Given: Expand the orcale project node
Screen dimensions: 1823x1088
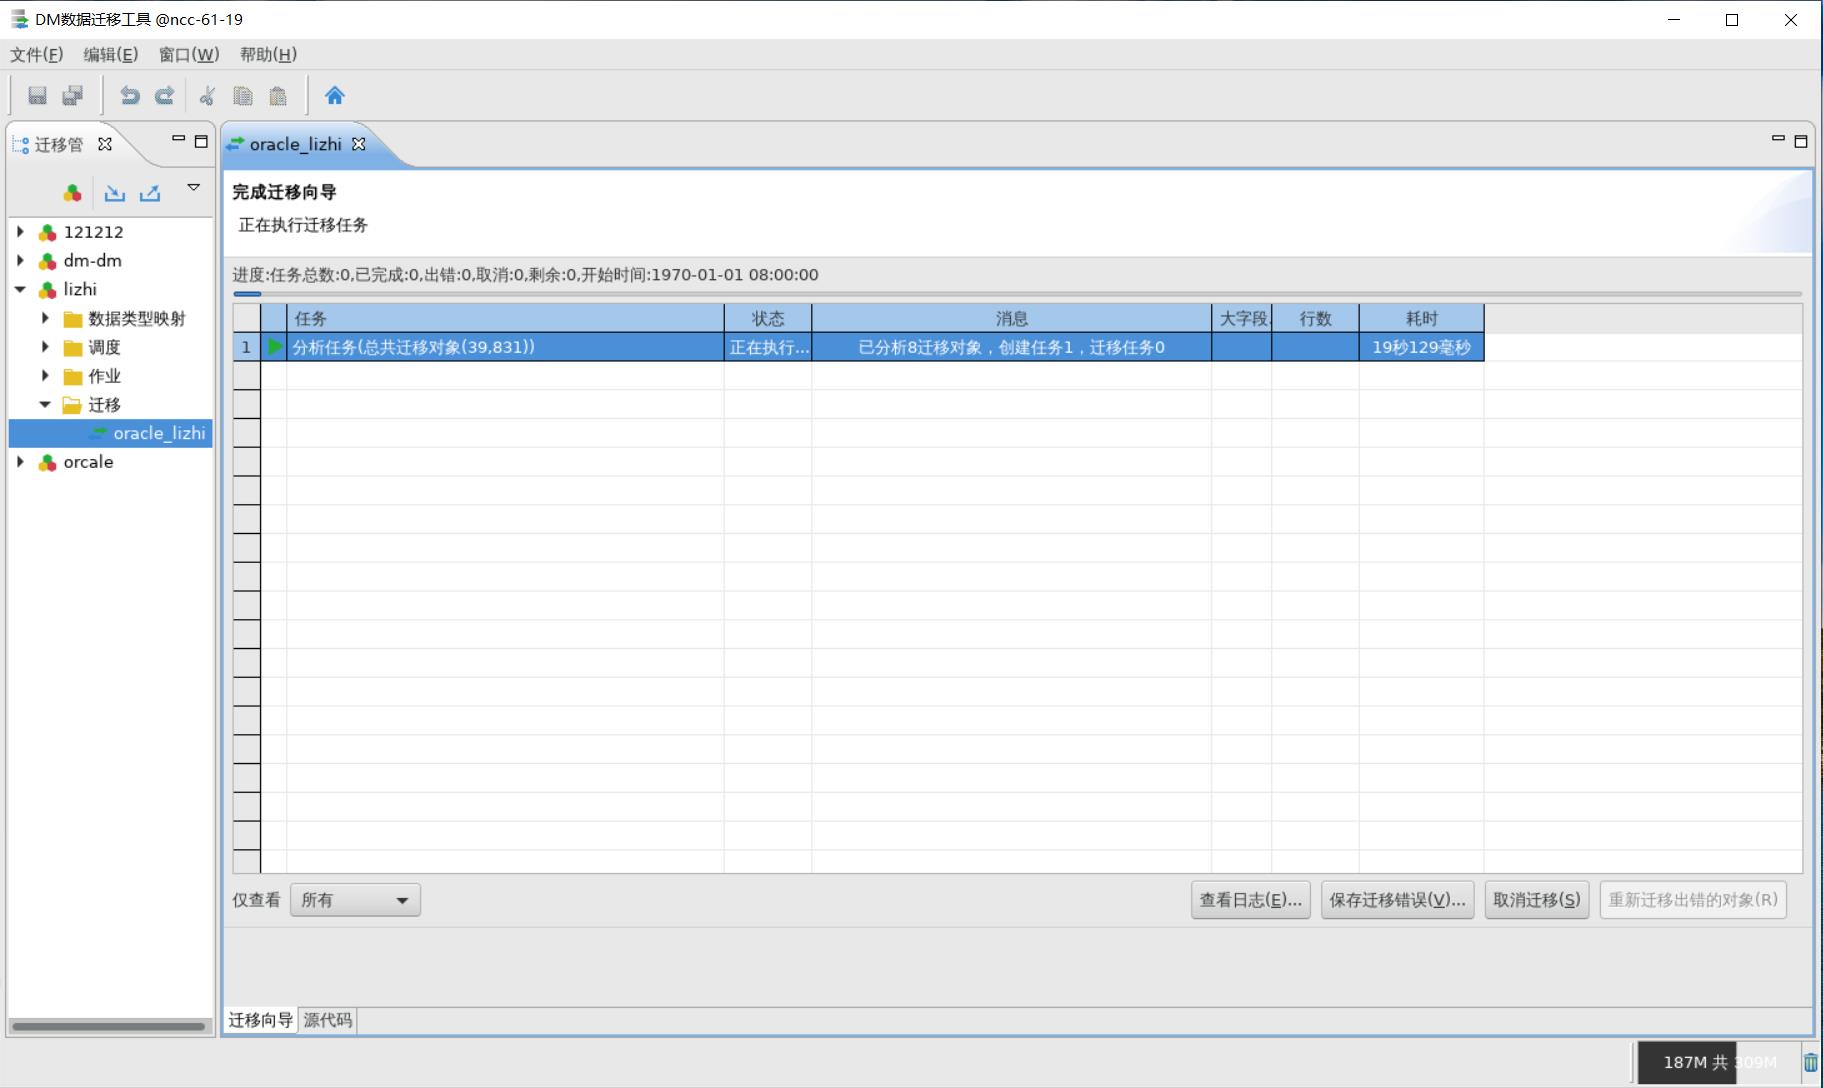Looking at the screenshot, I should coord(20,462).
